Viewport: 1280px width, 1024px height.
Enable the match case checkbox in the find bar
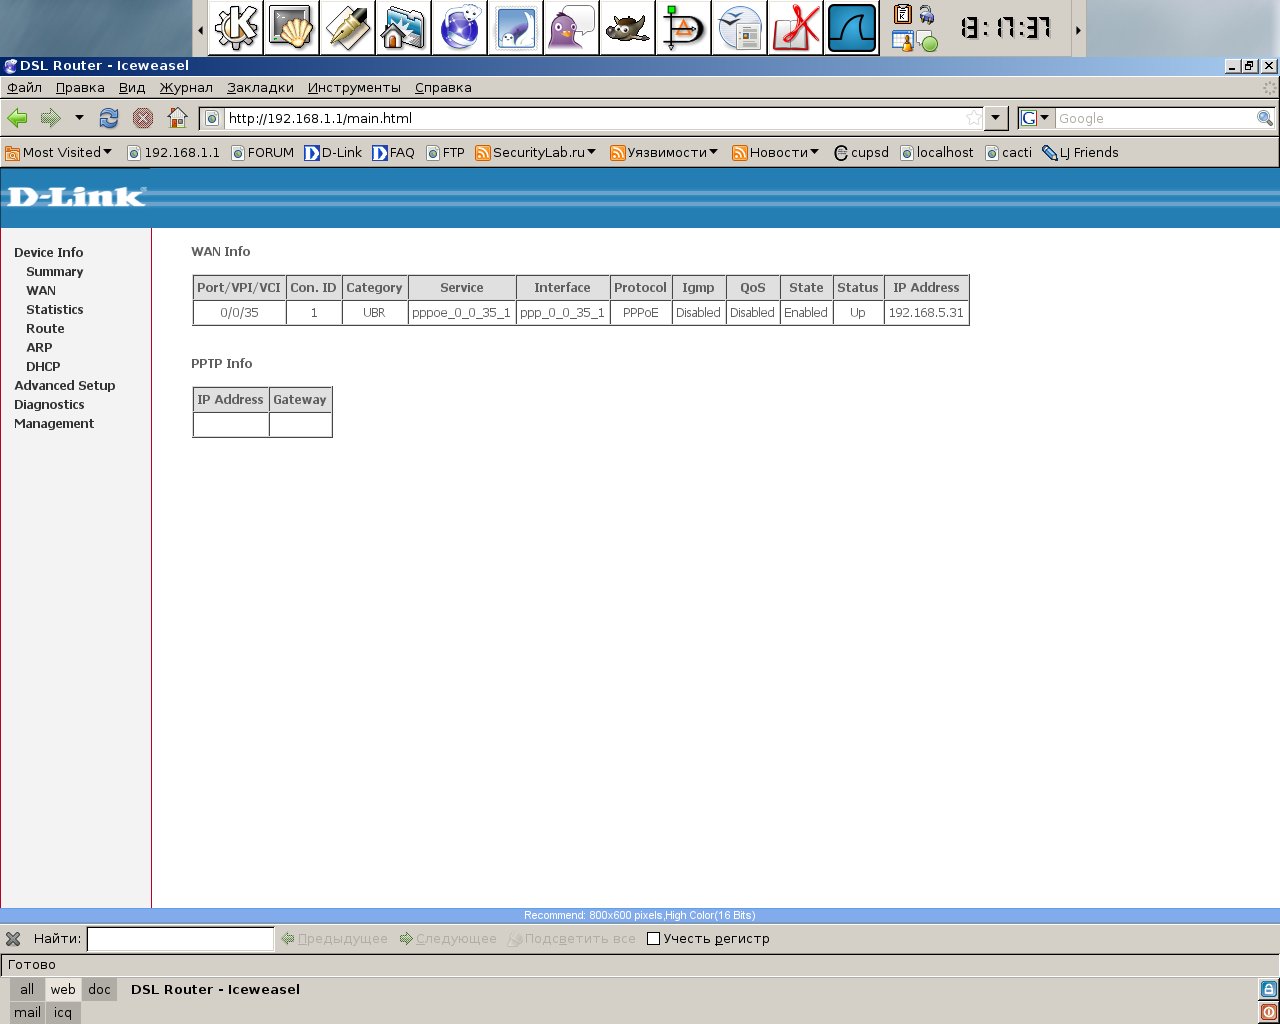click(654, 939)
